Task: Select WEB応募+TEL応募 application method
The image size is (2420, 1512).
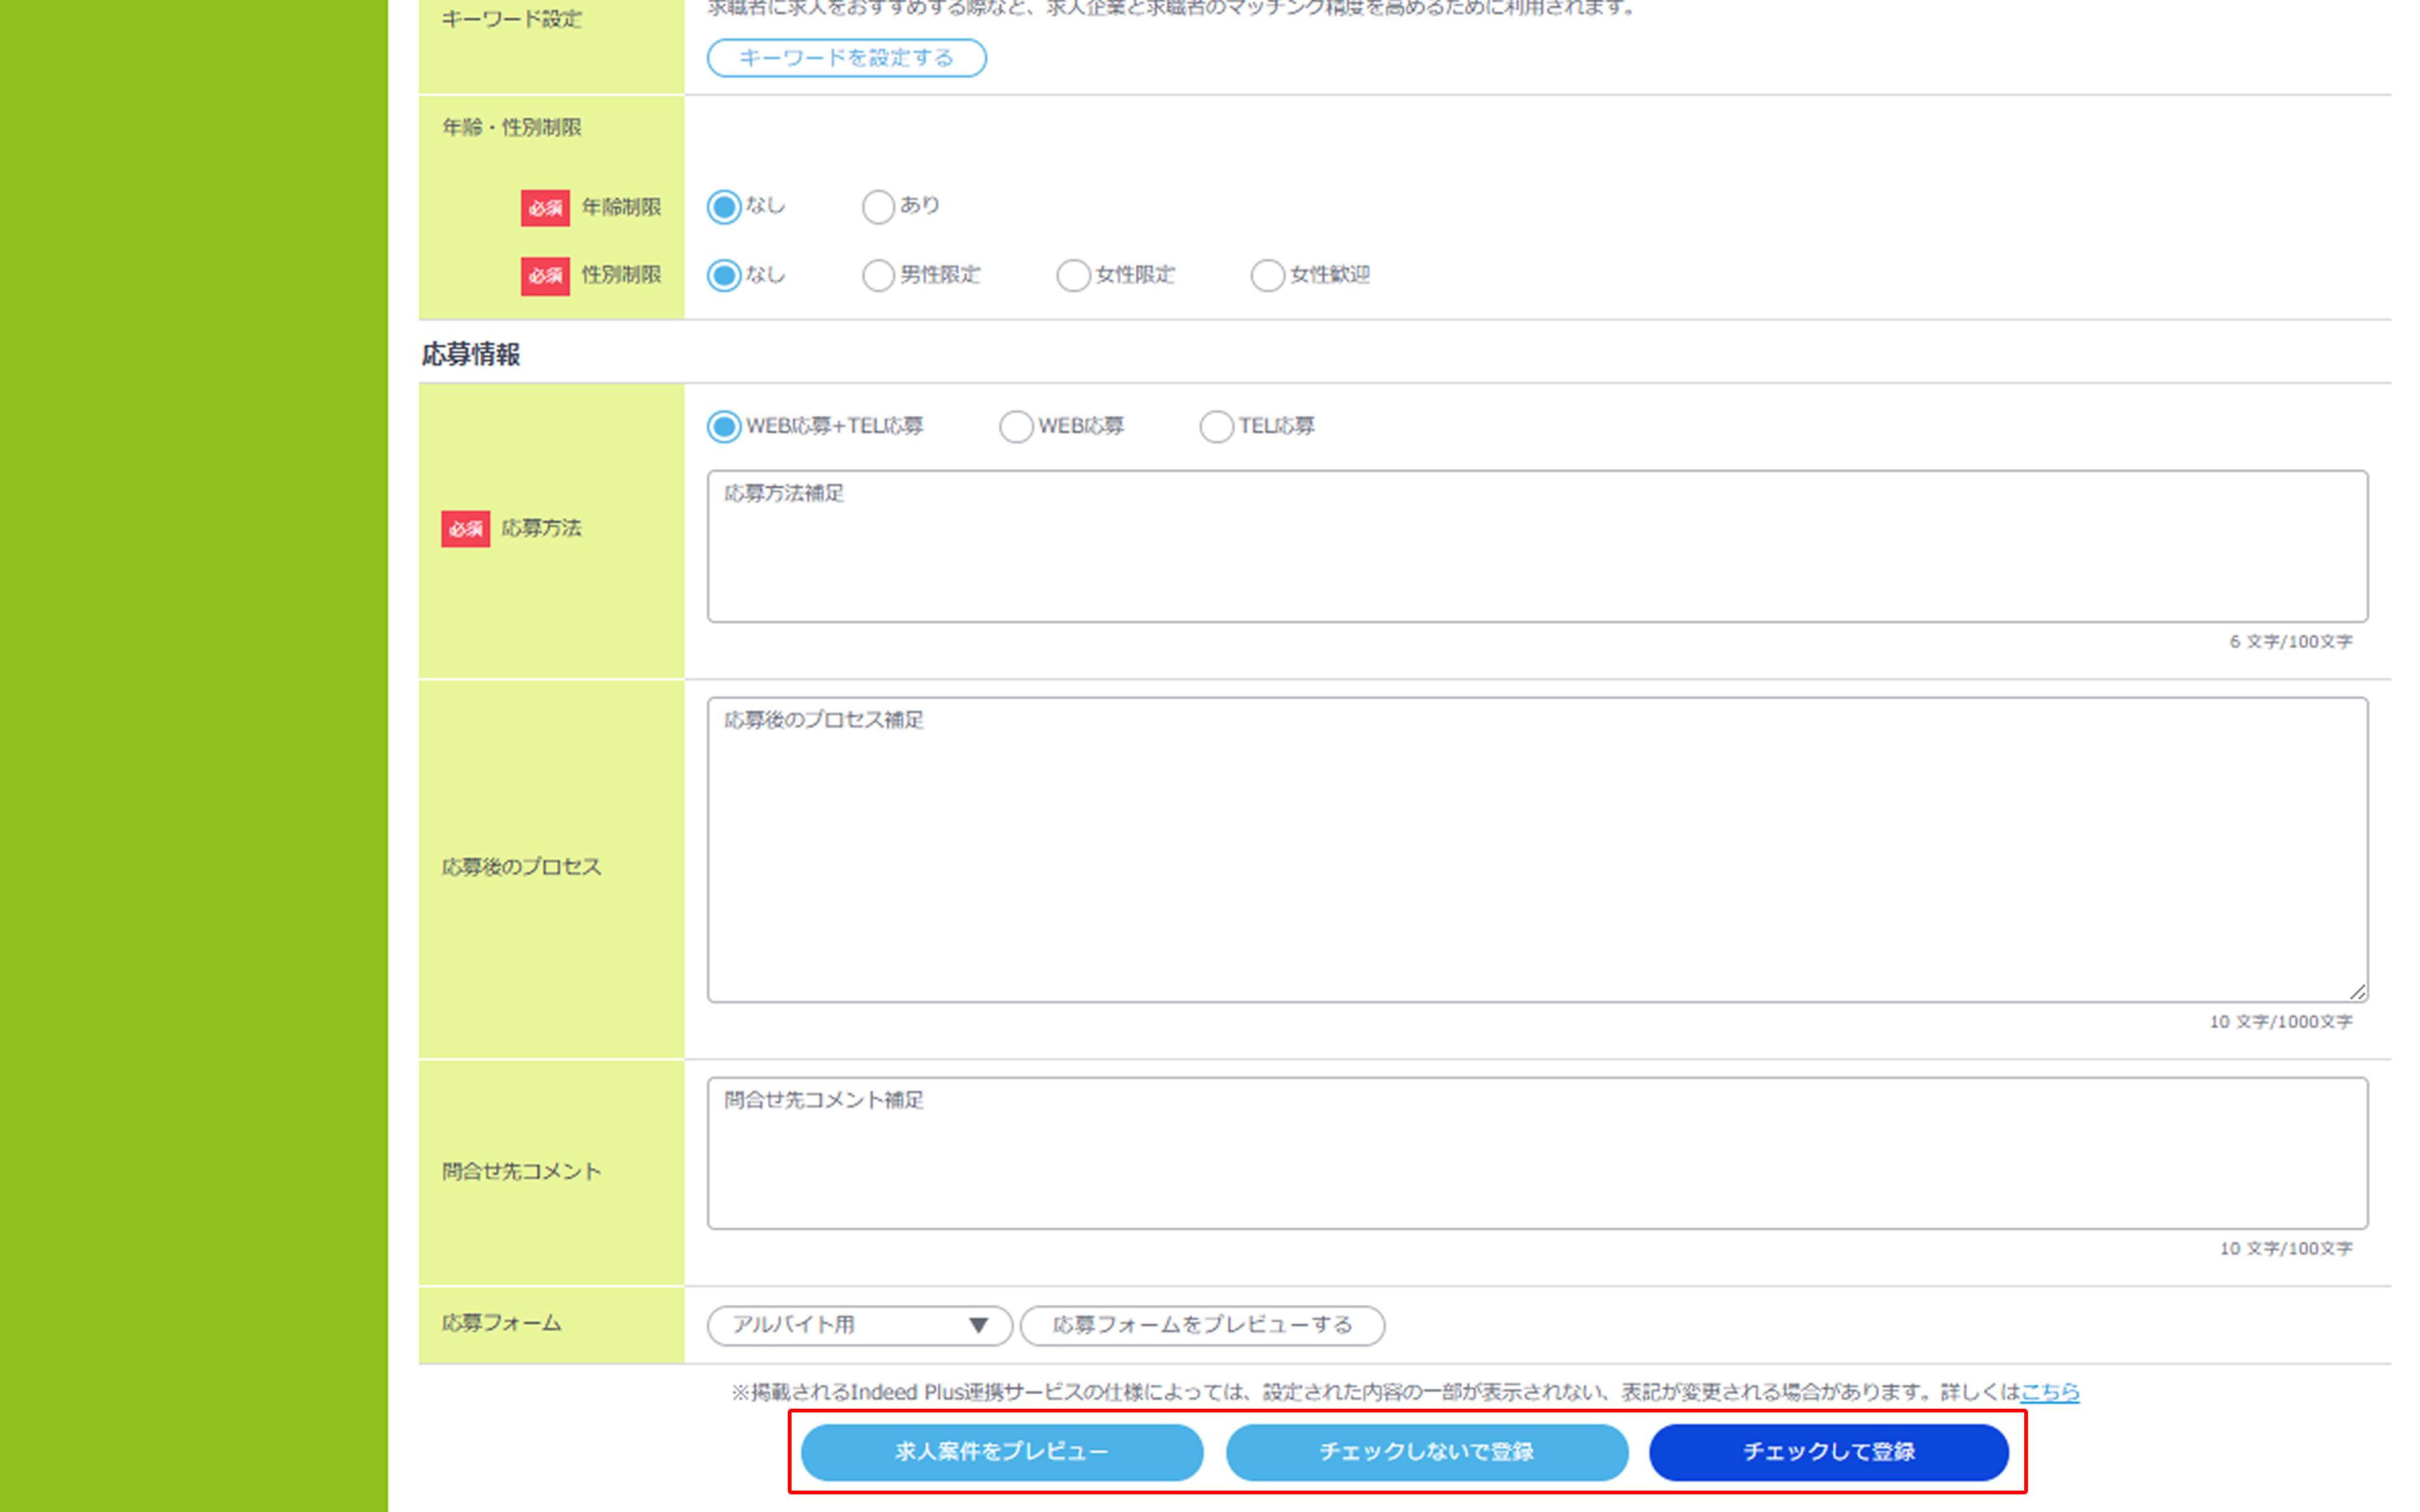Action: point(724,427)
